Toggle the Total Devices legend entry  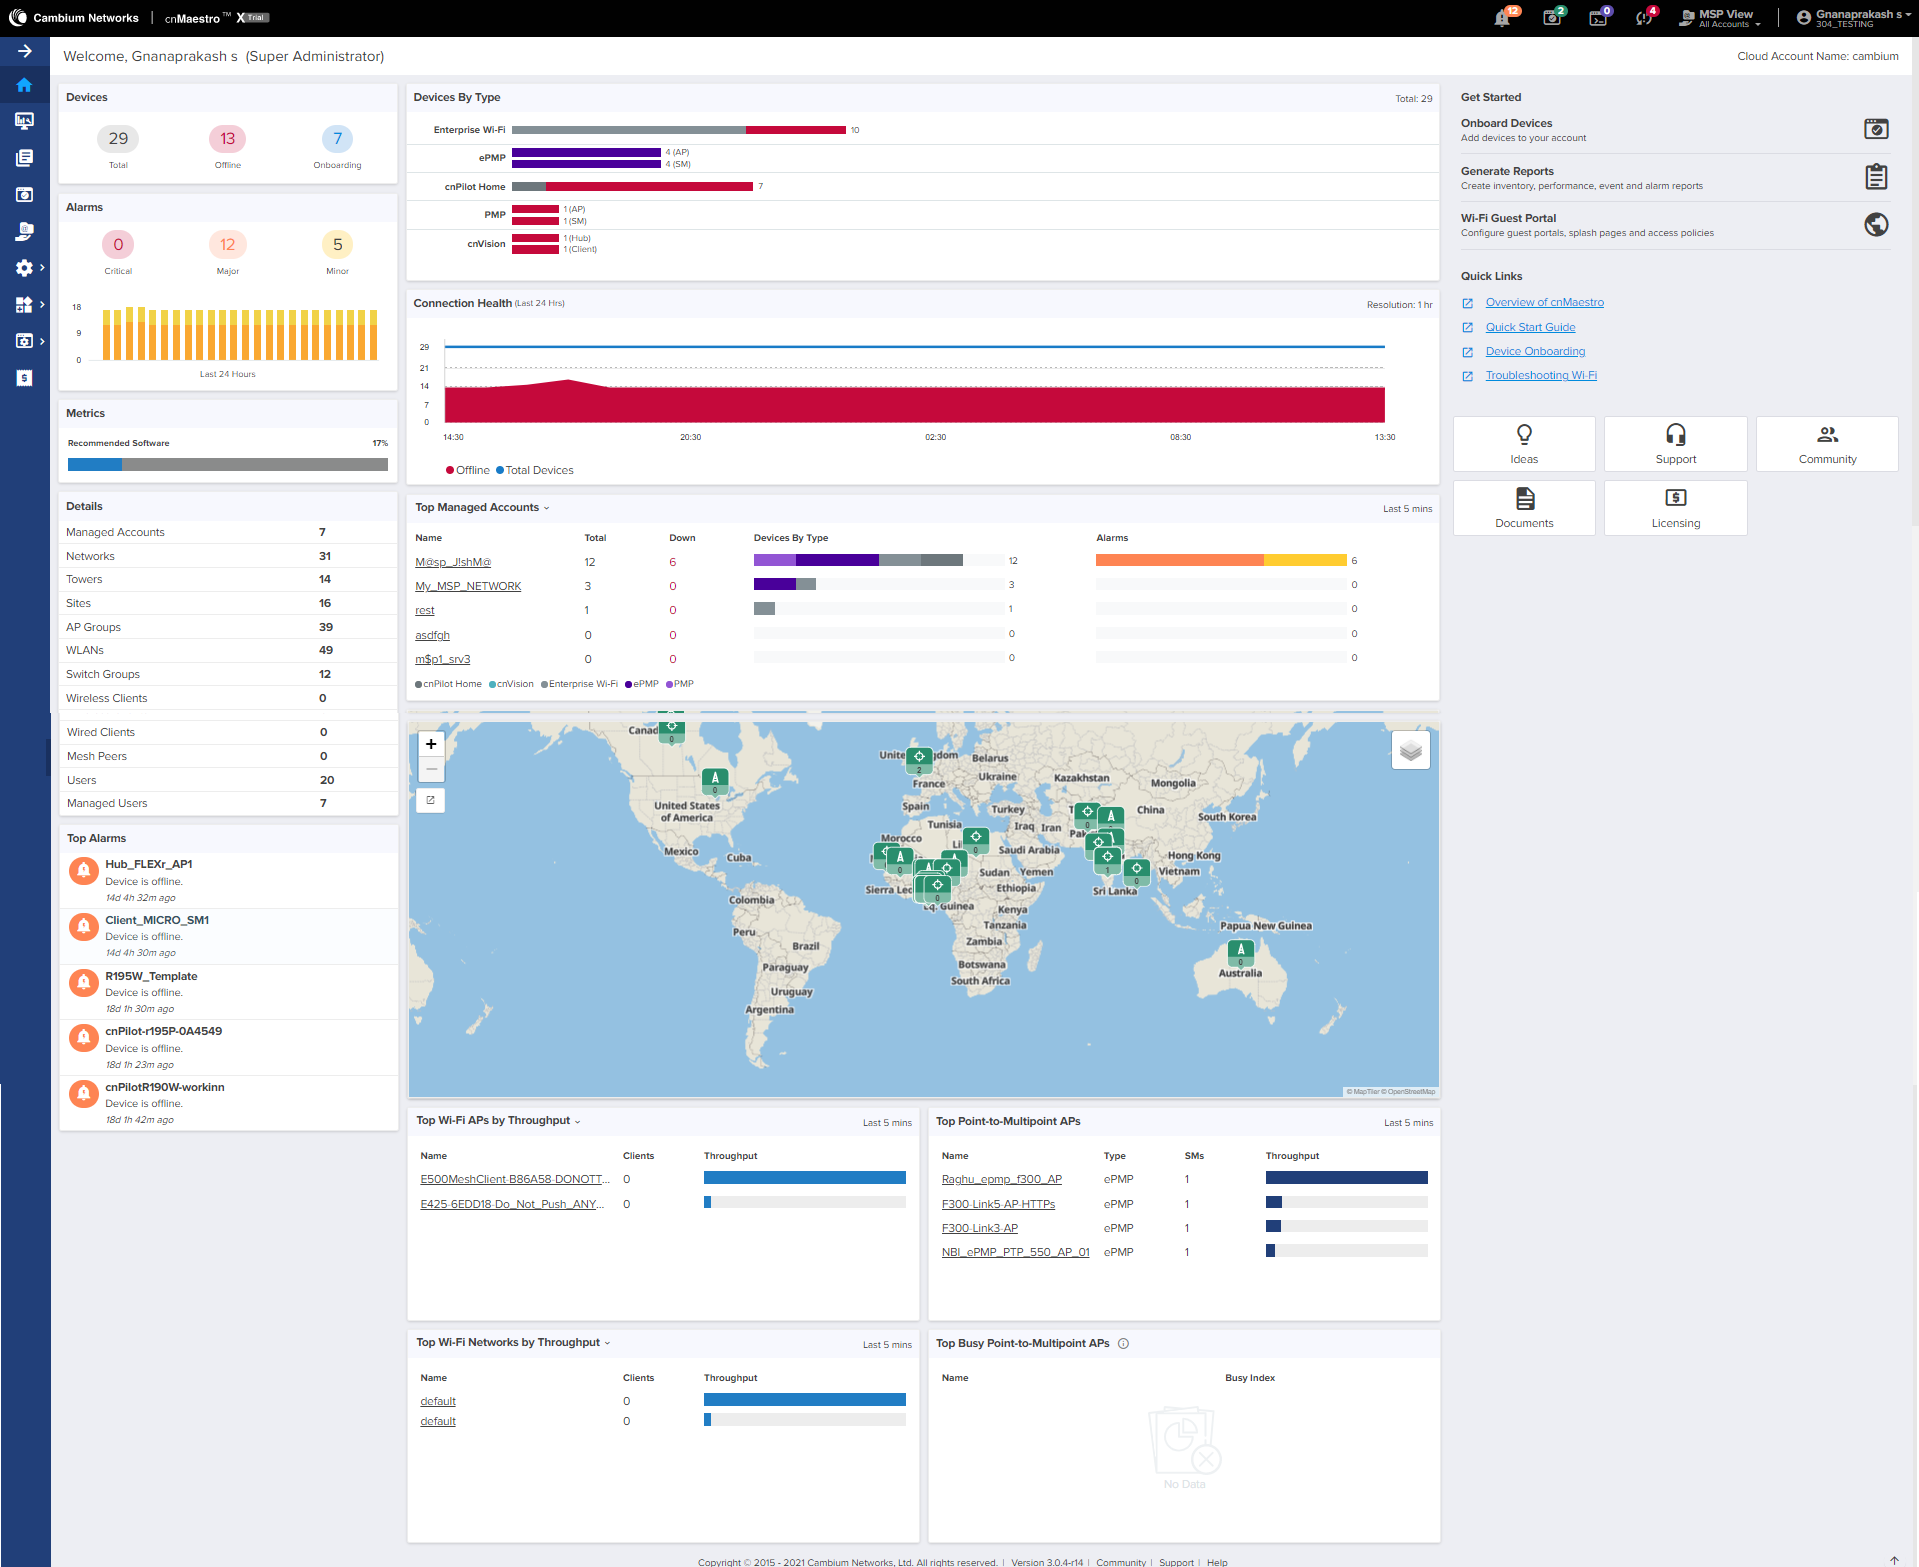[x=535, y=471]
